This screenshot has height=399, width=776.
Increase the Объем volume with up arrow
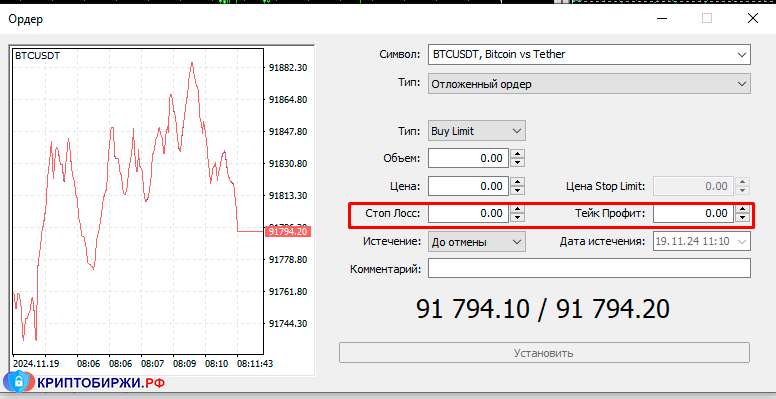click(517, 154)
